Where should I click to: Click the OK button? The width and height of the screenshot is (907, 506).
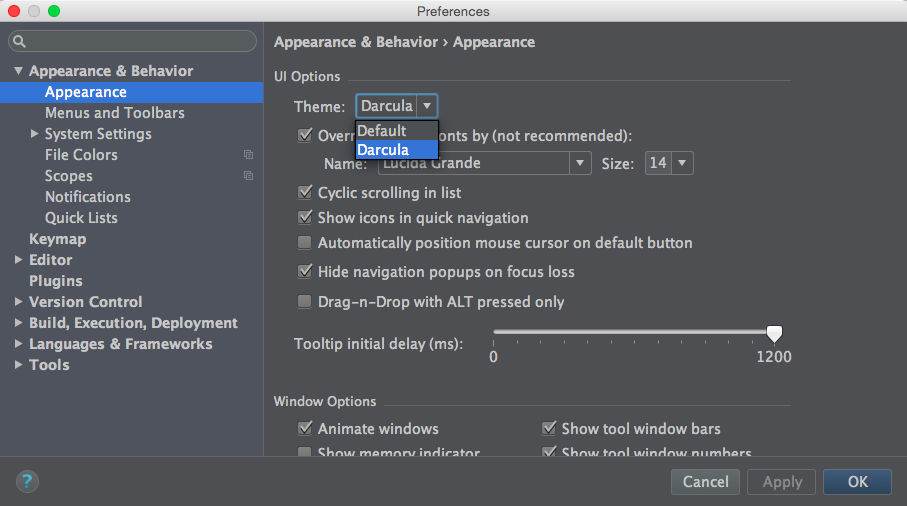coord(857,482)
